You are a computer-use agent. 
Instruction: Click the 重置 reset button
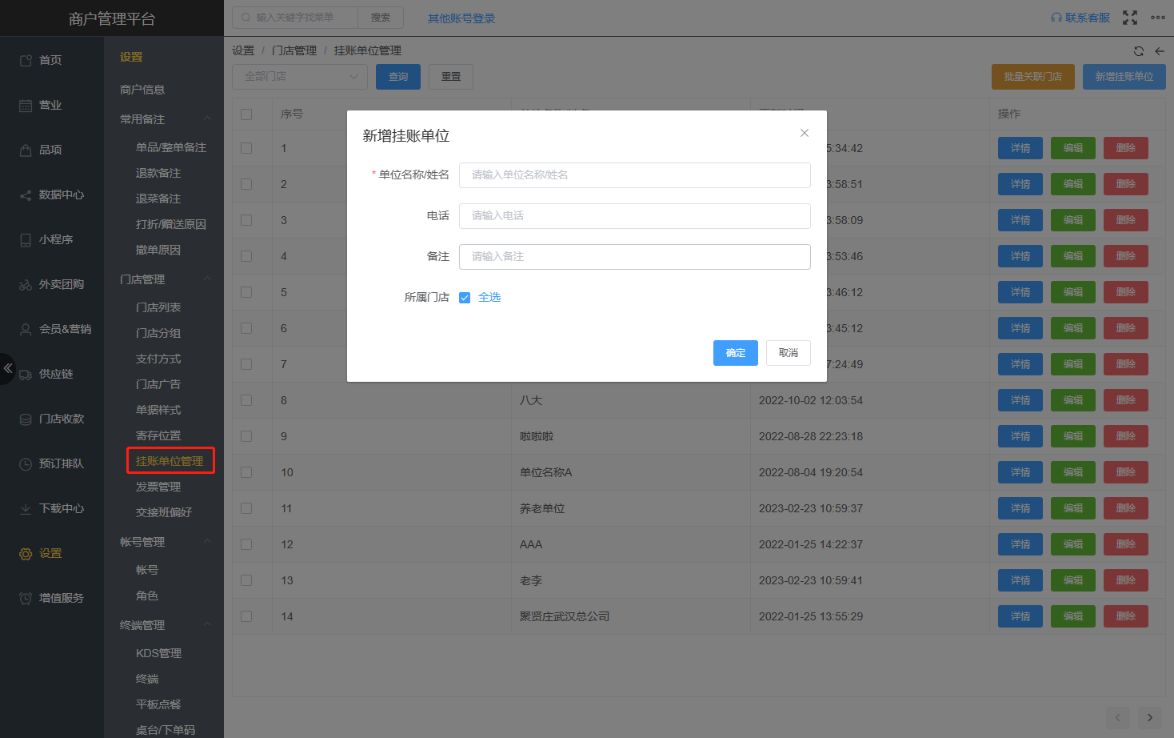point(451,76)
